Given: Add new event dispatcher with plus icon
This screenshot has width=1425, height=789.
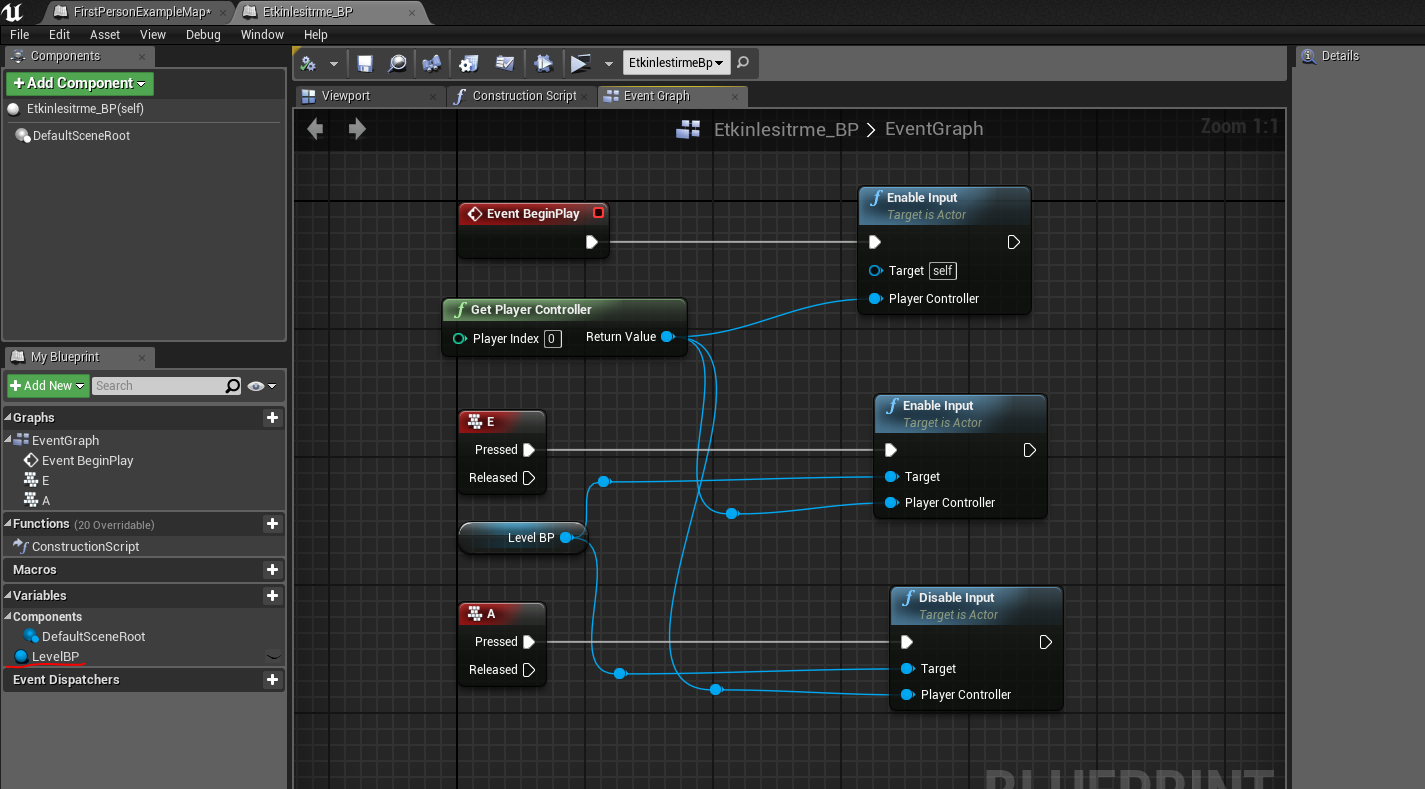Looking at the screenshot, I should coord(272,679).
